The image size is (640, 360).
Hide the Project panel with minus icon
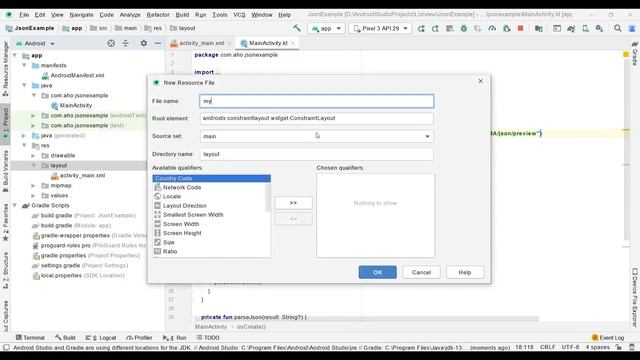pyautogui.click(x=158, y=43)
